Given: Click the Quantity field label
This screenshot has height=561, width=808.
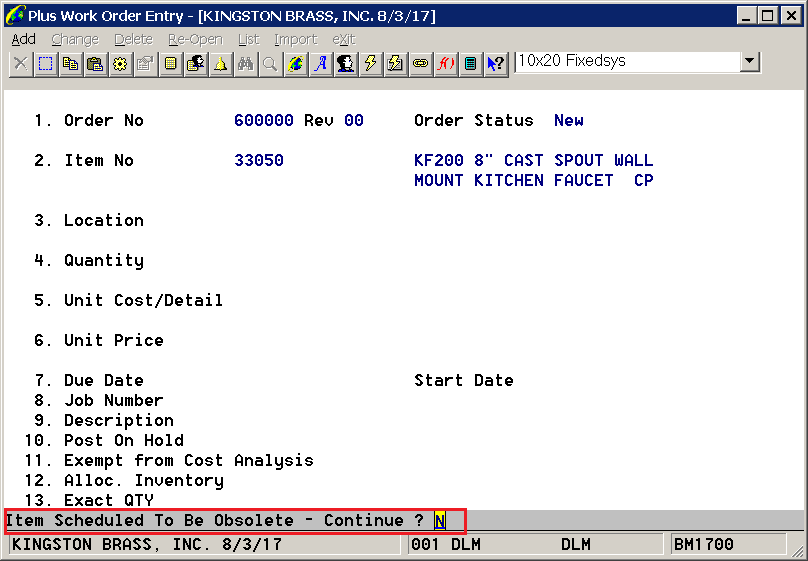Looking at the screenshot, I should click(x=104, y=261).
